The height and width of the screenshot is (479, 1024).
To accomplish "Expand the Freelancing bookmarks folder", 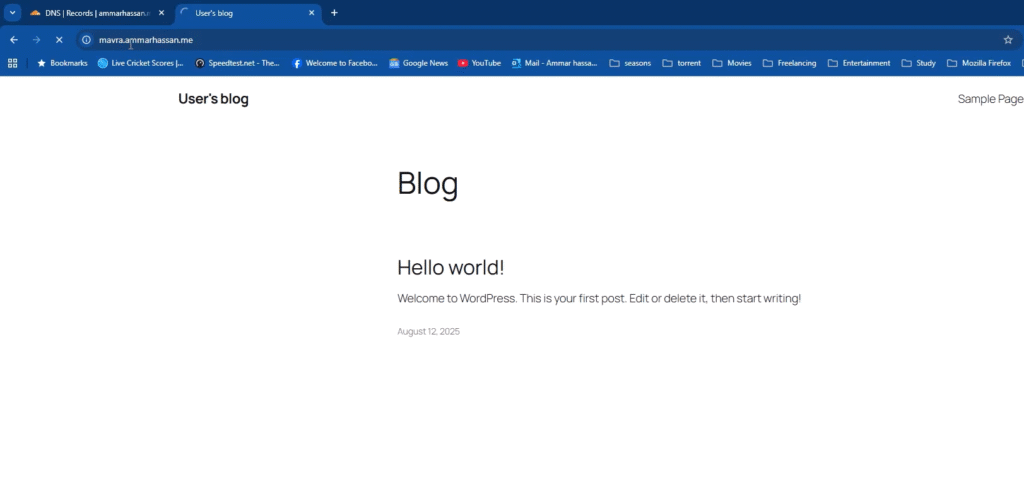I will click(x=789, y=63).
